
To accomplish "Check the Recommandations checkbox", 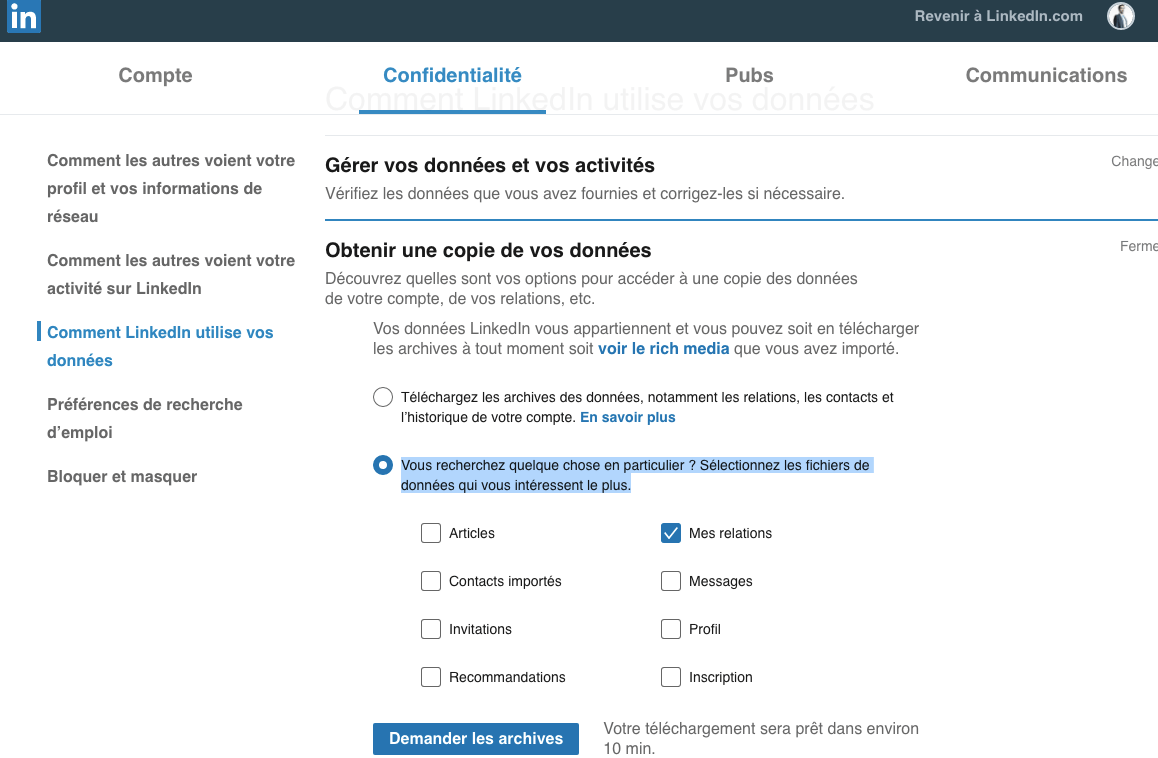I will (431, 677).
